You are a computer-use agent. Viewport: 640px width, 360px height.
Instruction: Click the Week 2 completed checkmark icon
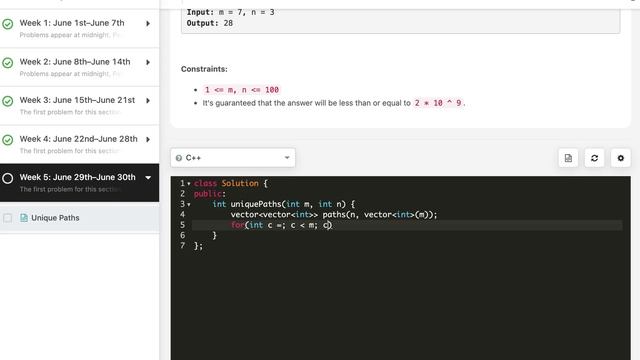click(x=8, y=63)
